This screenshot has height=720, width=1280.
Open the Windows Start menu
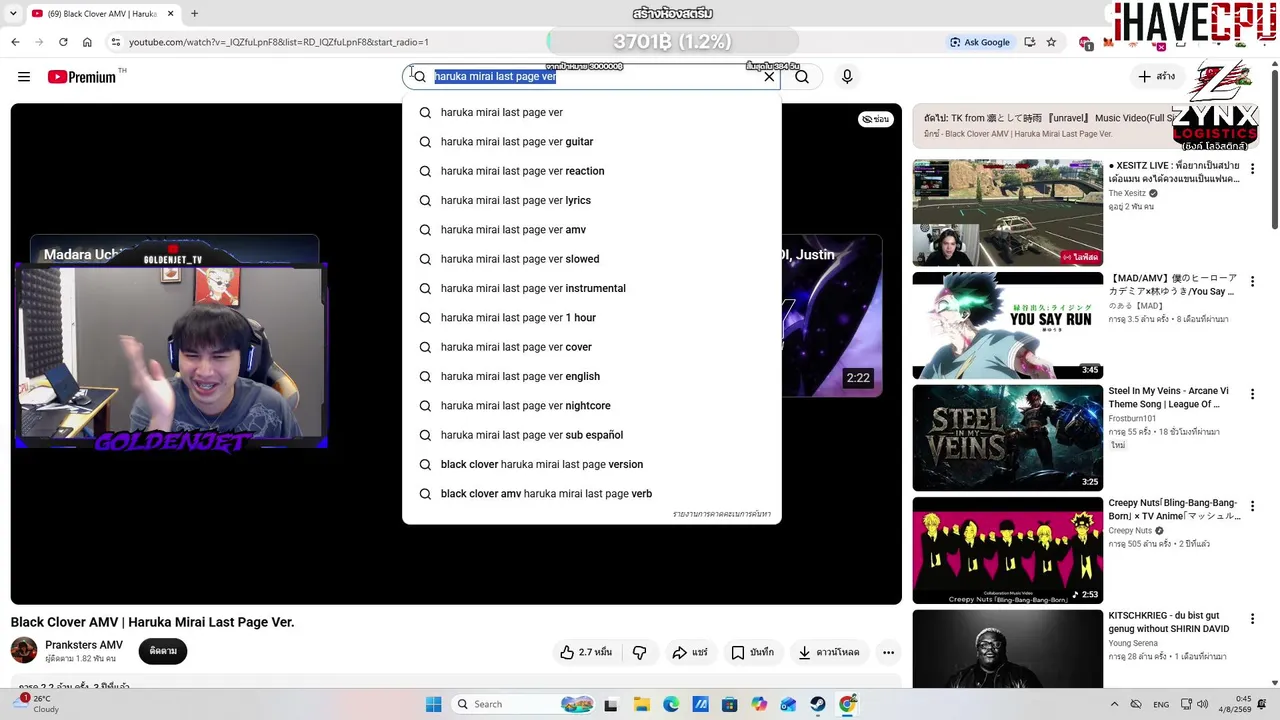(433, 704)
